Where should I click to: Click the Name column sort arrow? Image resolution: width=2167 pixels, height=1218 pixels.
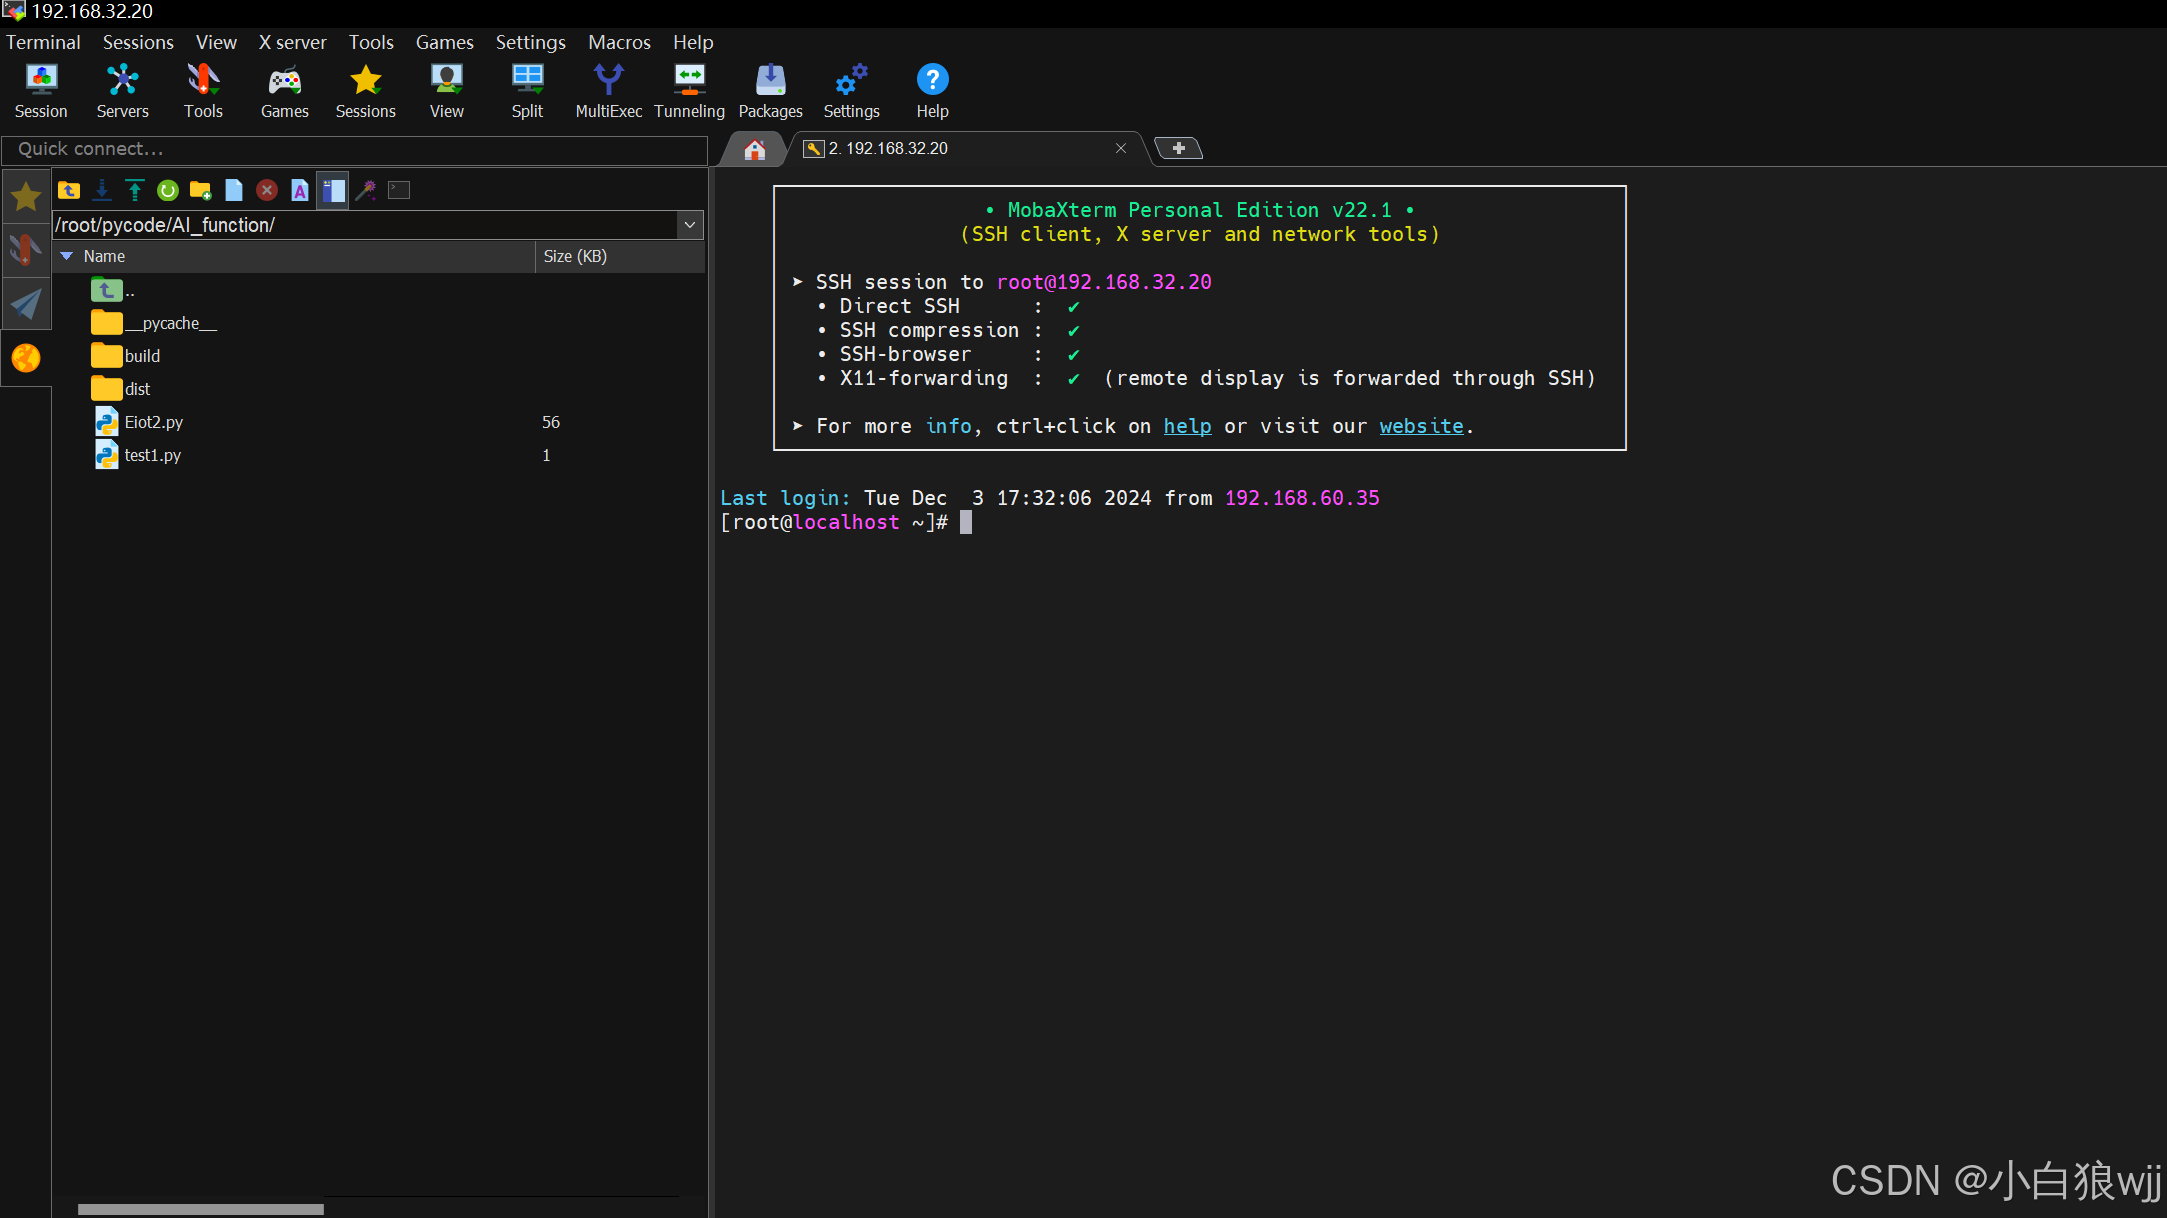point(67,256)
